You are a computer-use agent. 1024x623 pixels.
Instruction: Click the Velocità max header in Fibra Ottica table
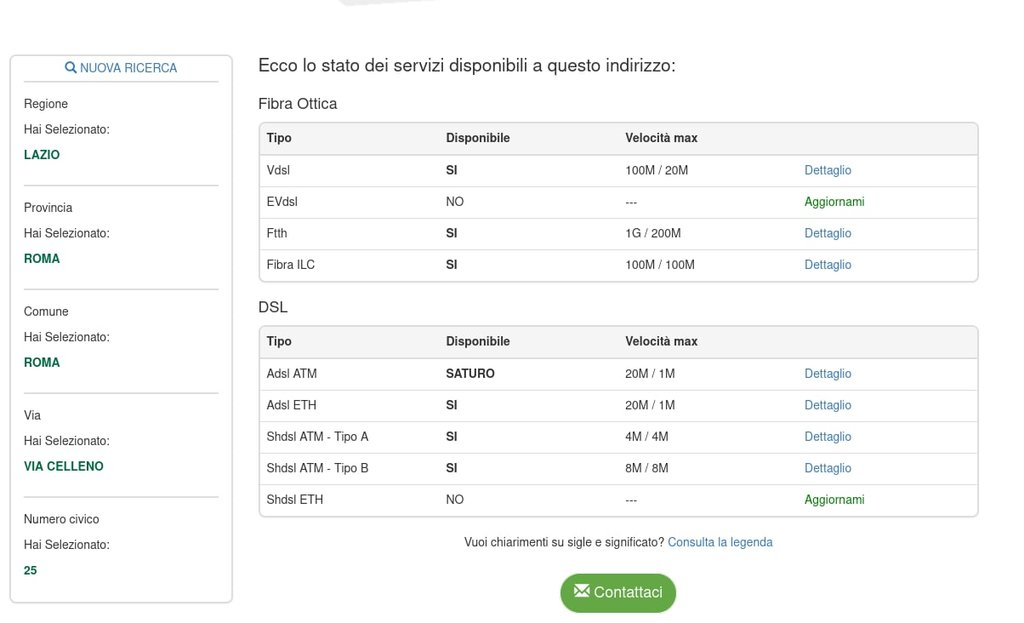(x=661, y=138)
